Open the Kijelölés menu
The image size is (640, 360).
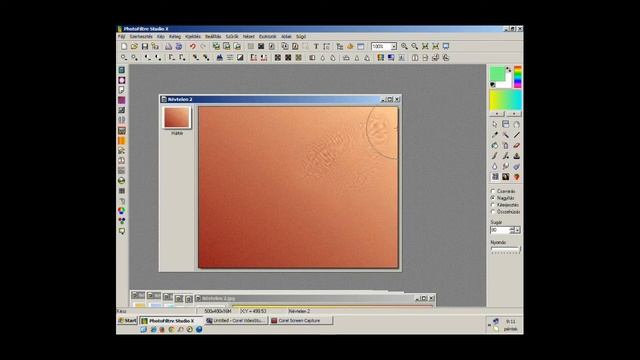(193, 37)
